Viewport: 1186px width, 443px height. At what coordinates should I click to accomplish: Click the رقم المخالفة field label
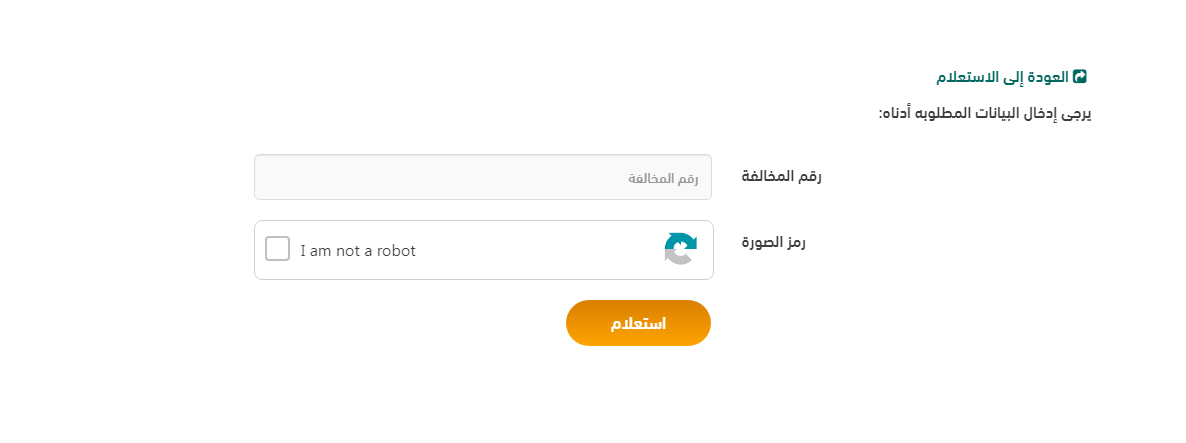tap(781, 176)
